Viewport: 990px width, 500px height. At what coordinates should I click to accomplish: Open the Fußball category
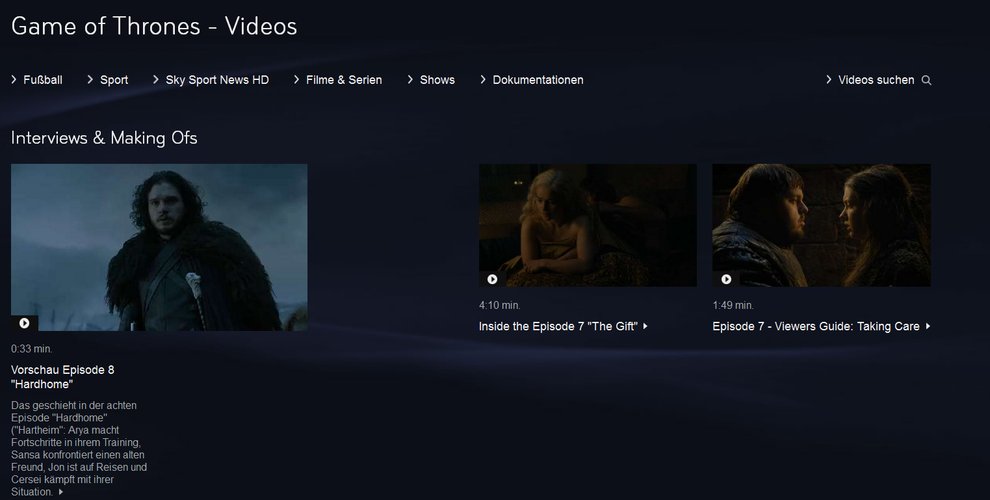[42, 80]
